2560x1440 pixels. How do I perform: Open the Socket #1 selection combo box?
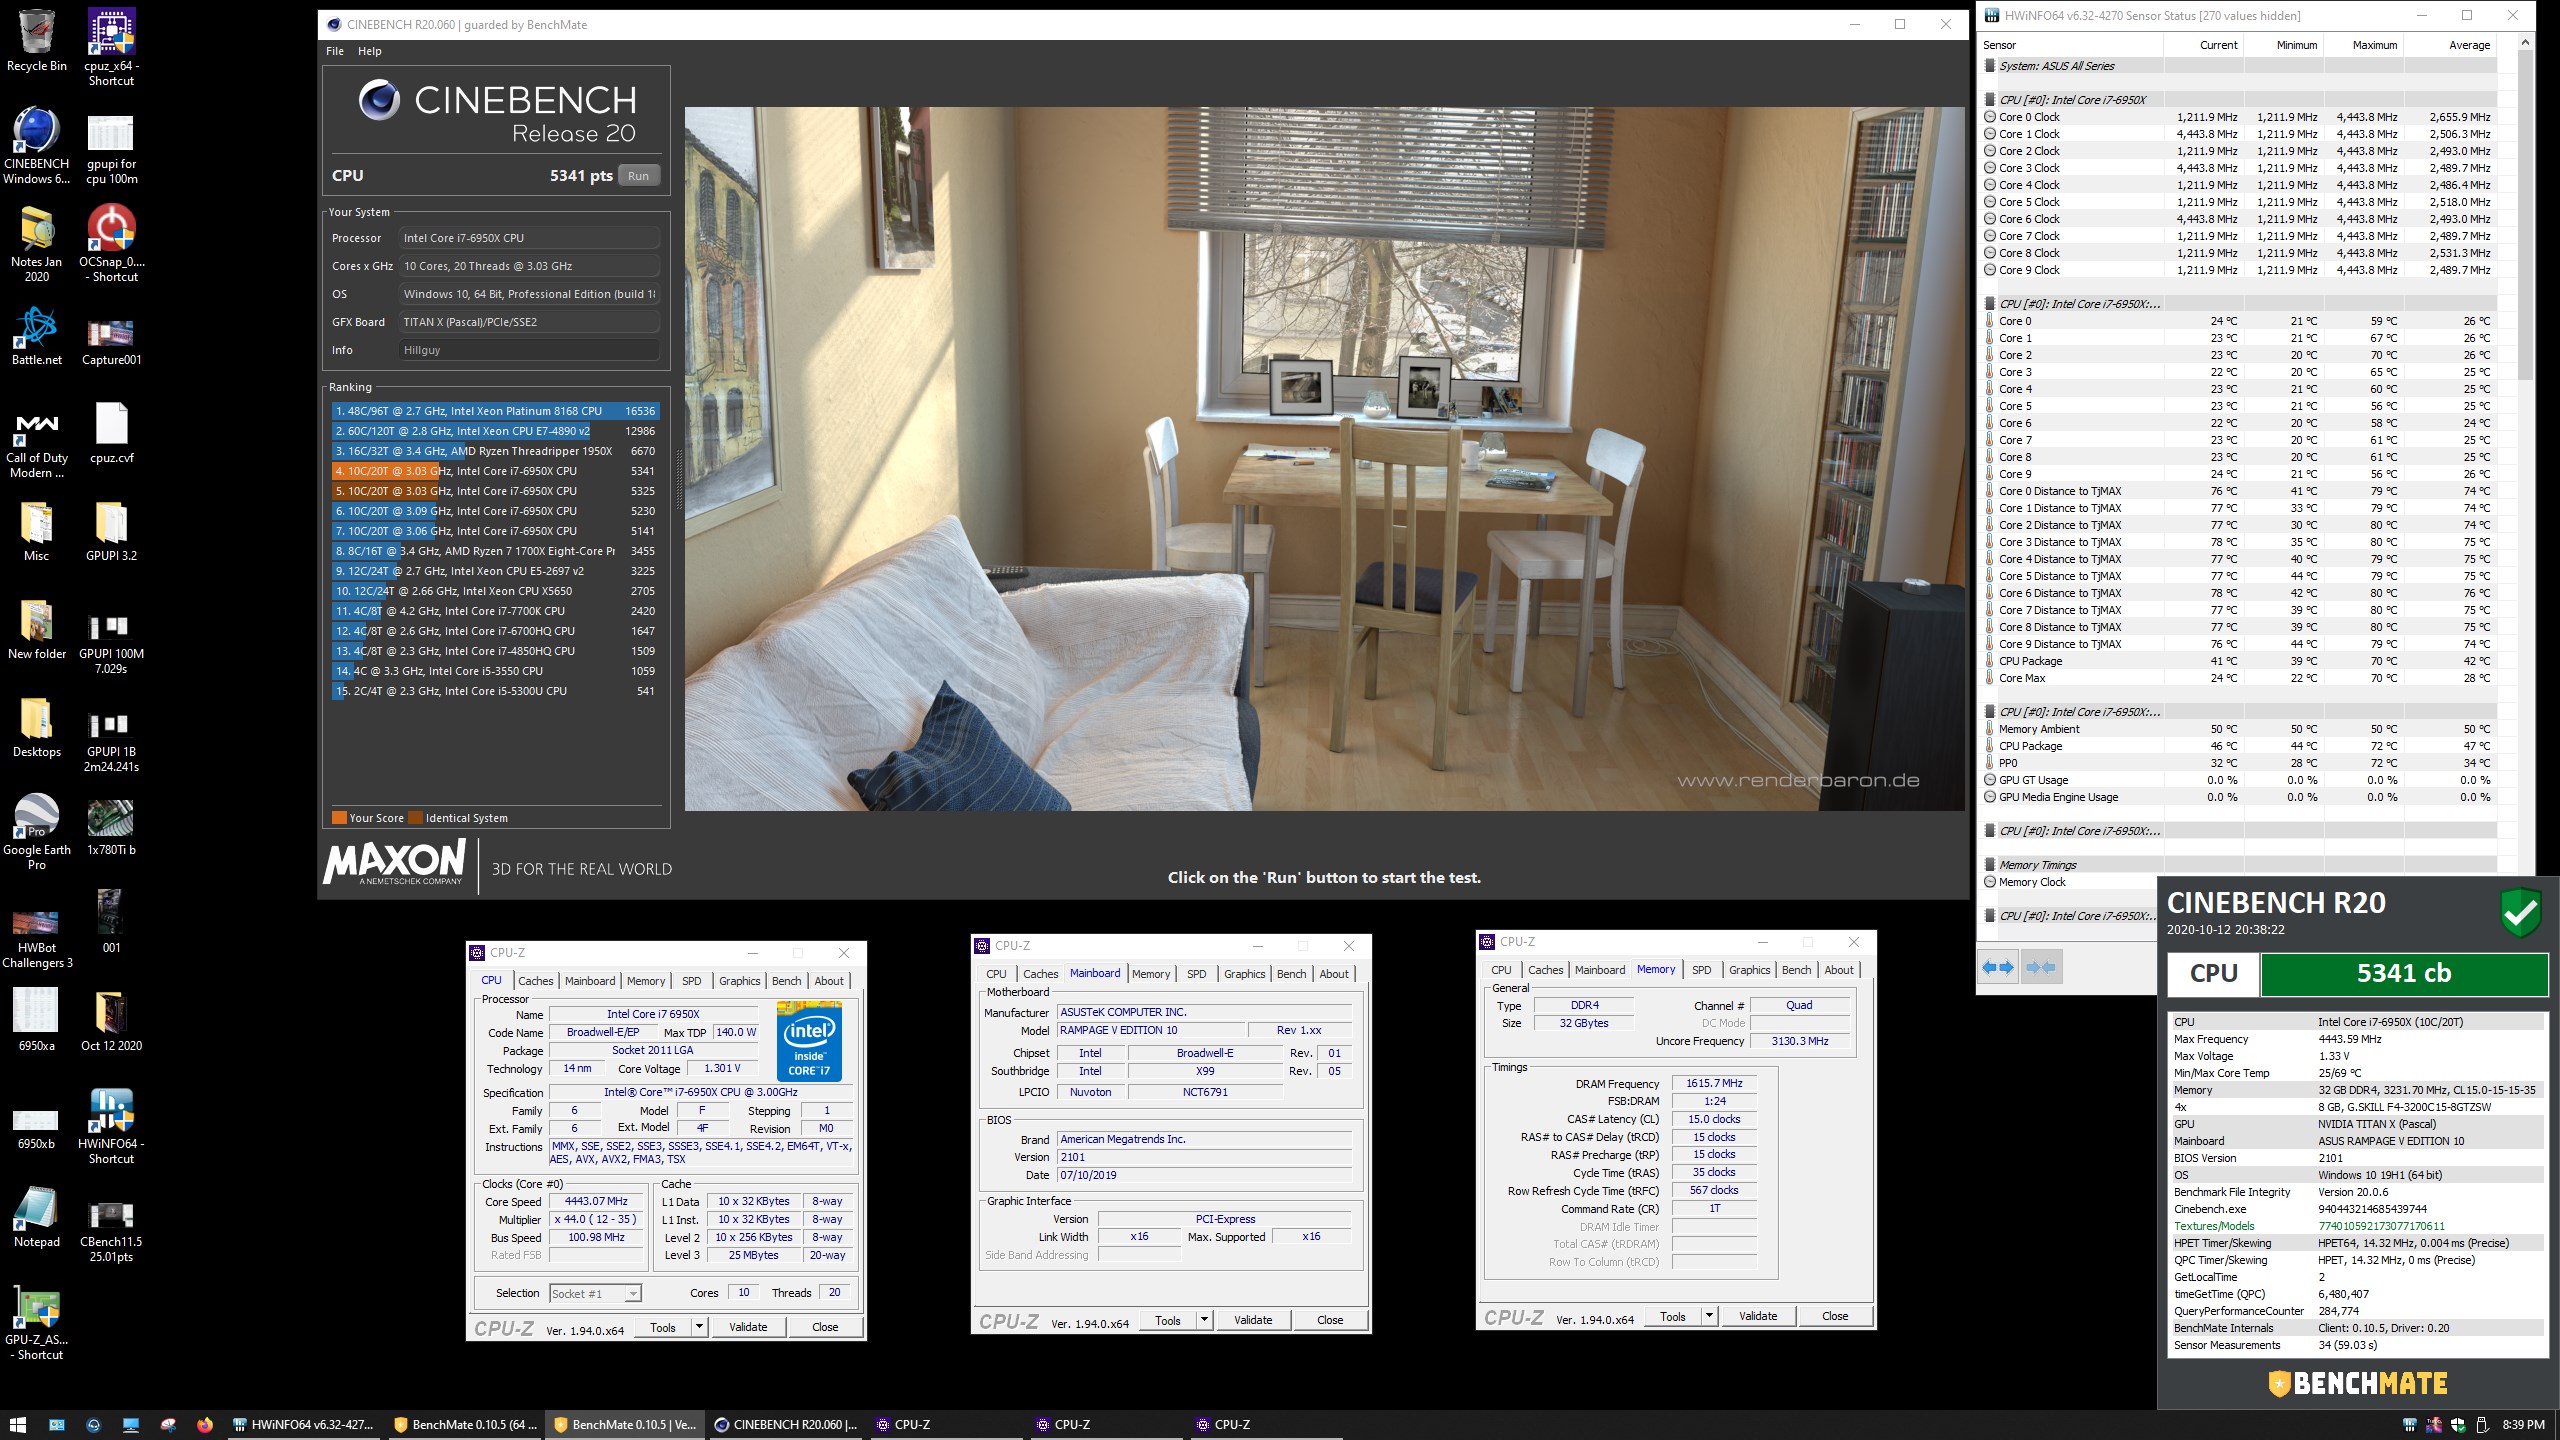tap(595, 1293)
